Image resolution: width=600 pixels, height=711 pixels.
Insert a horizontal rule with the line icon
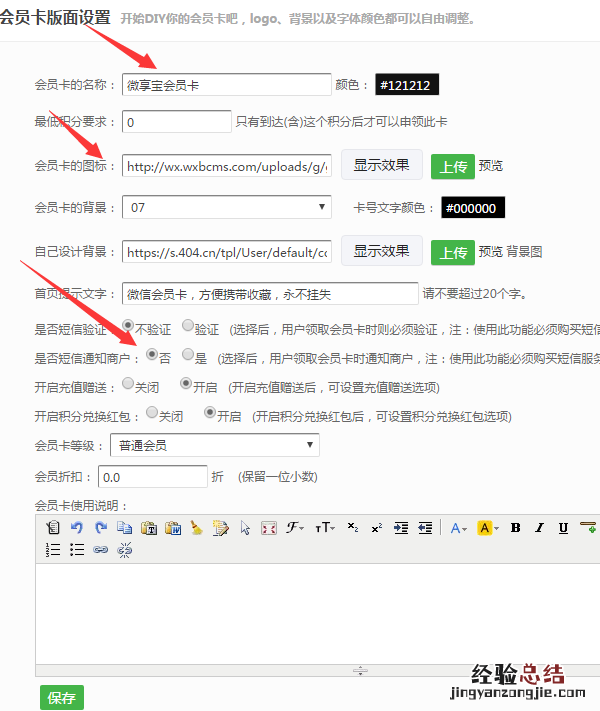588,527
